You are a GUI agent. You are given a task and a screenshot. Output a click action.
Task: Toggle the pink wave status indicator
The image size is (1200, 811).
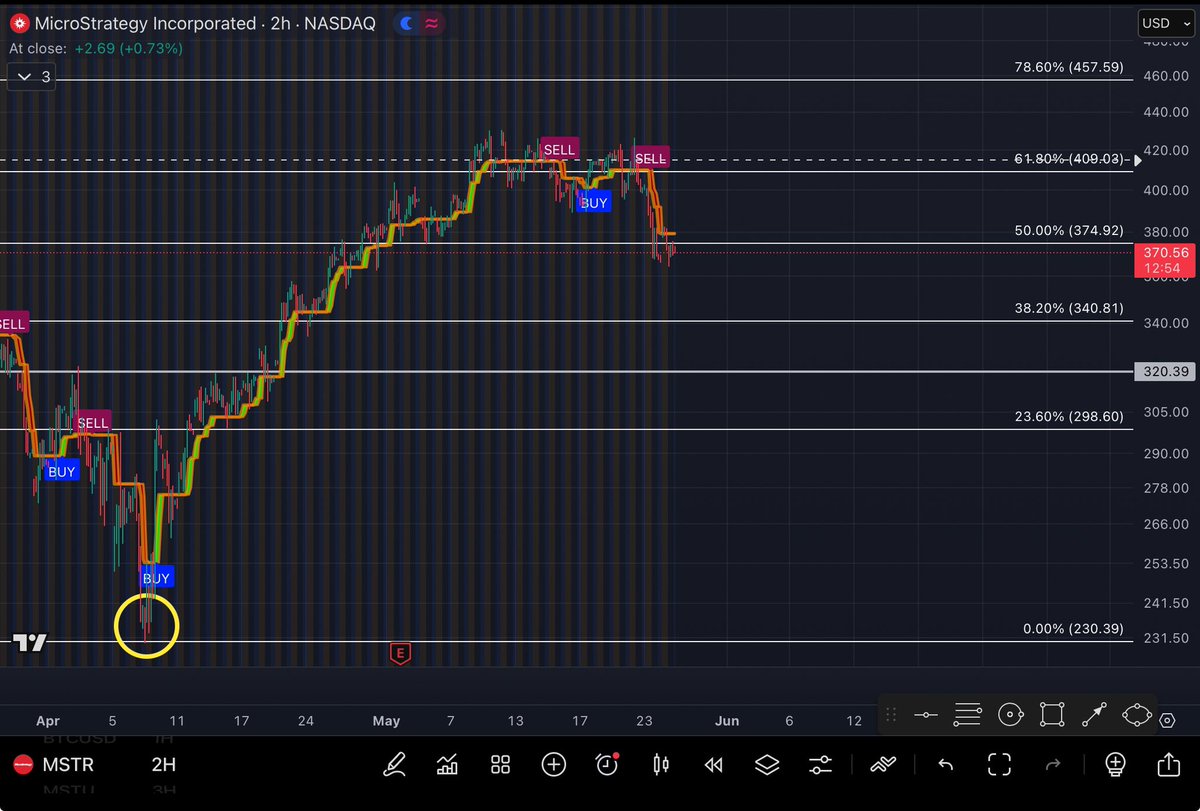point(431,23)
